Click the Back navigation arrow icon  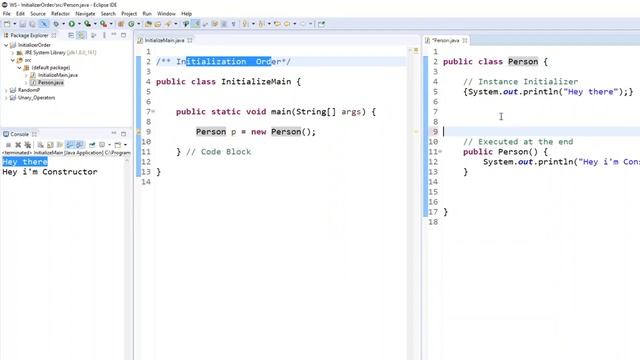287,24
